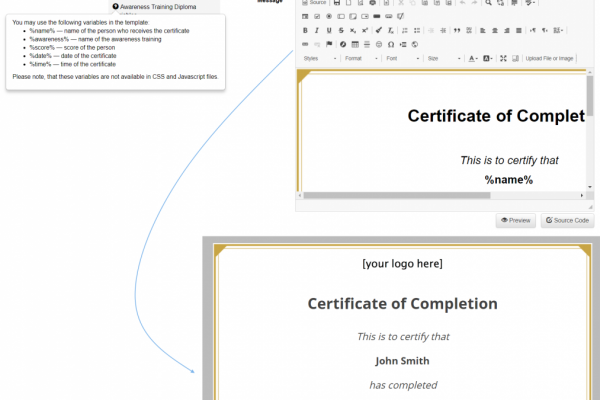This screenshot has height=400, width=600.
Task: Click the Preview button
Action: click(516, 220)
